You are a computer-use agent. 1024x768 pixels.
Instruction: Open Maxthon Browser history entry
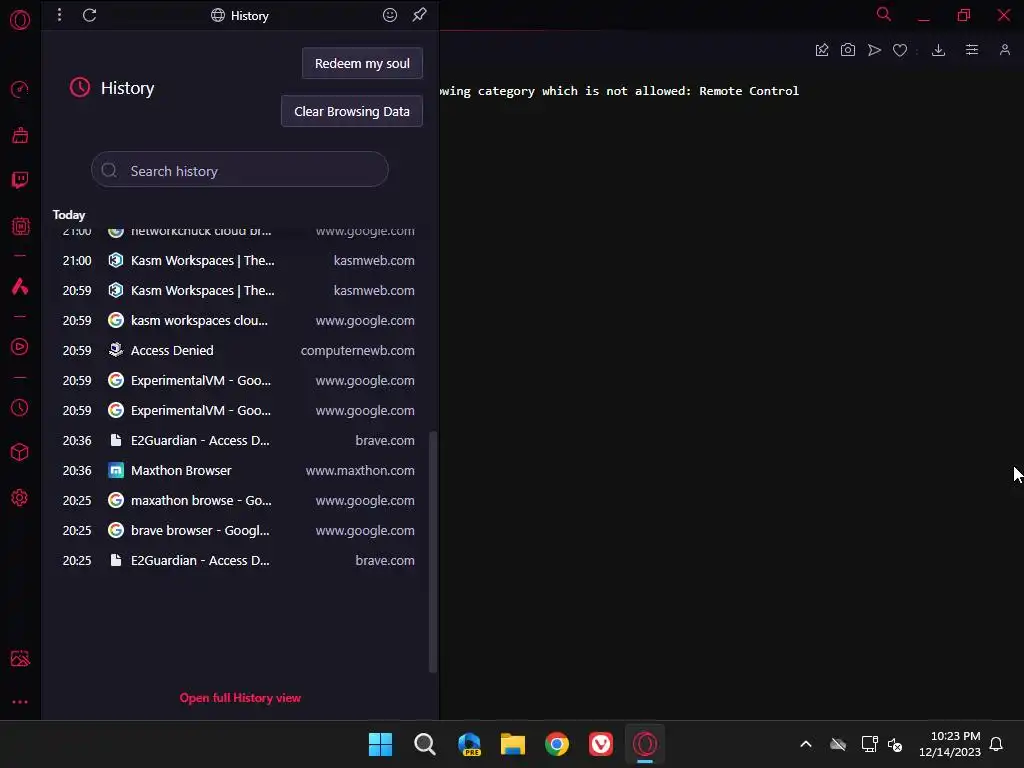tap(239, 471)
